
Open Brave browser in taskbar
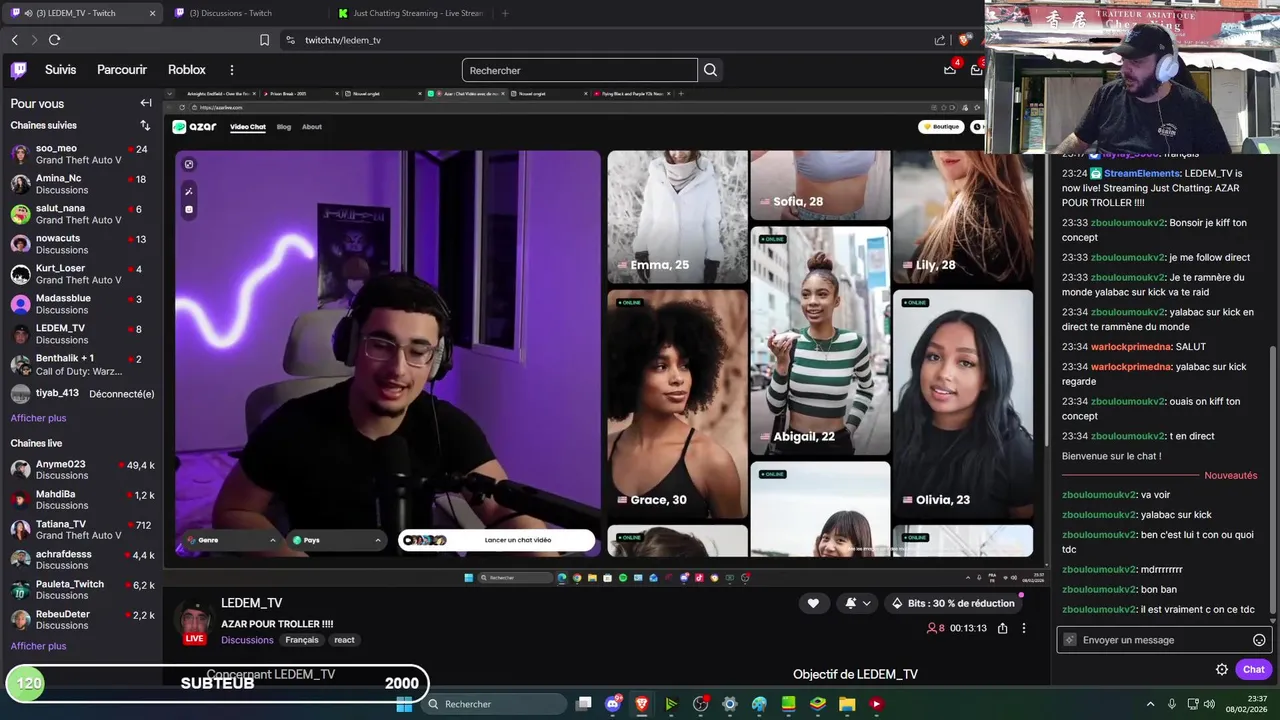point(642,704)
